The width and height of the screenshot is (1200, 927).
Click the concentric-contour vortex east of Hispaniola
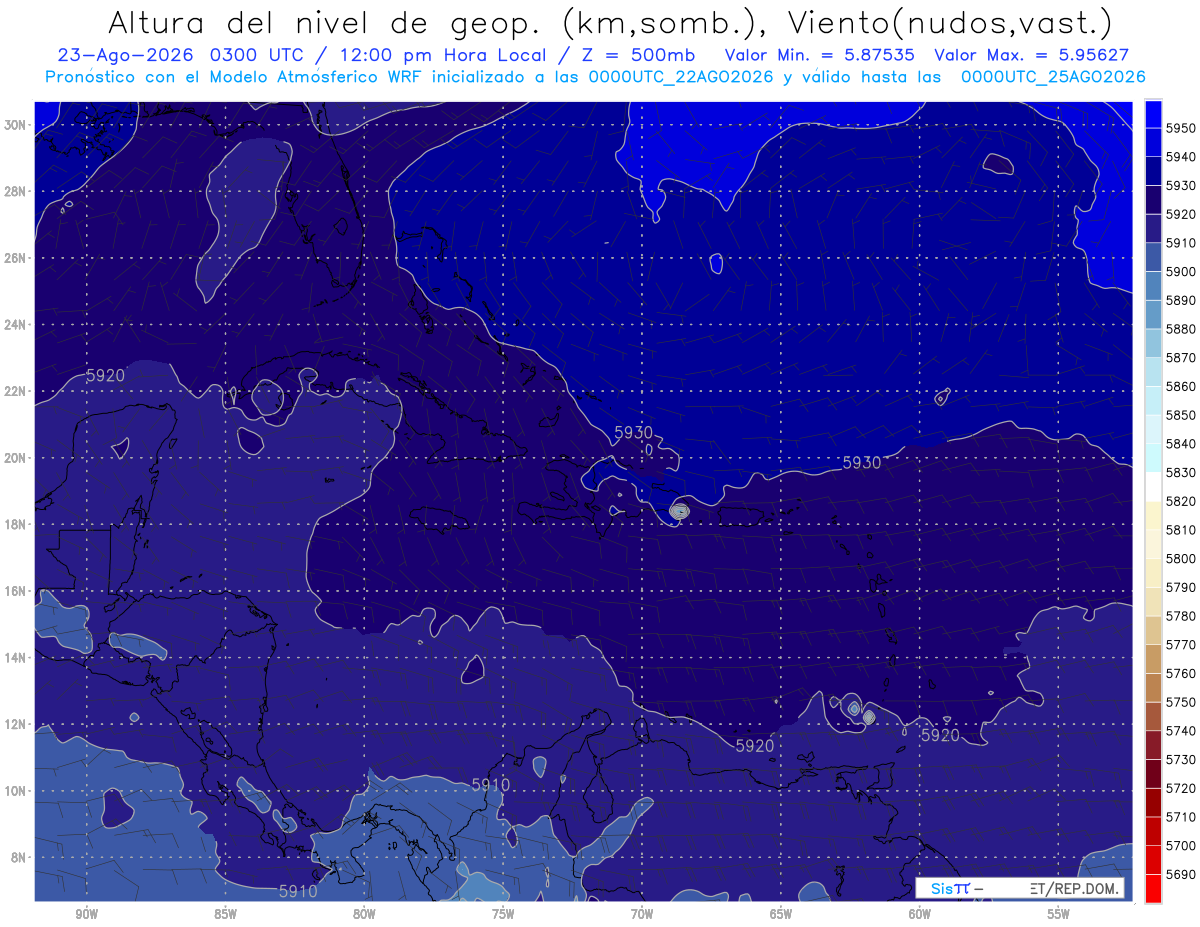680,511
